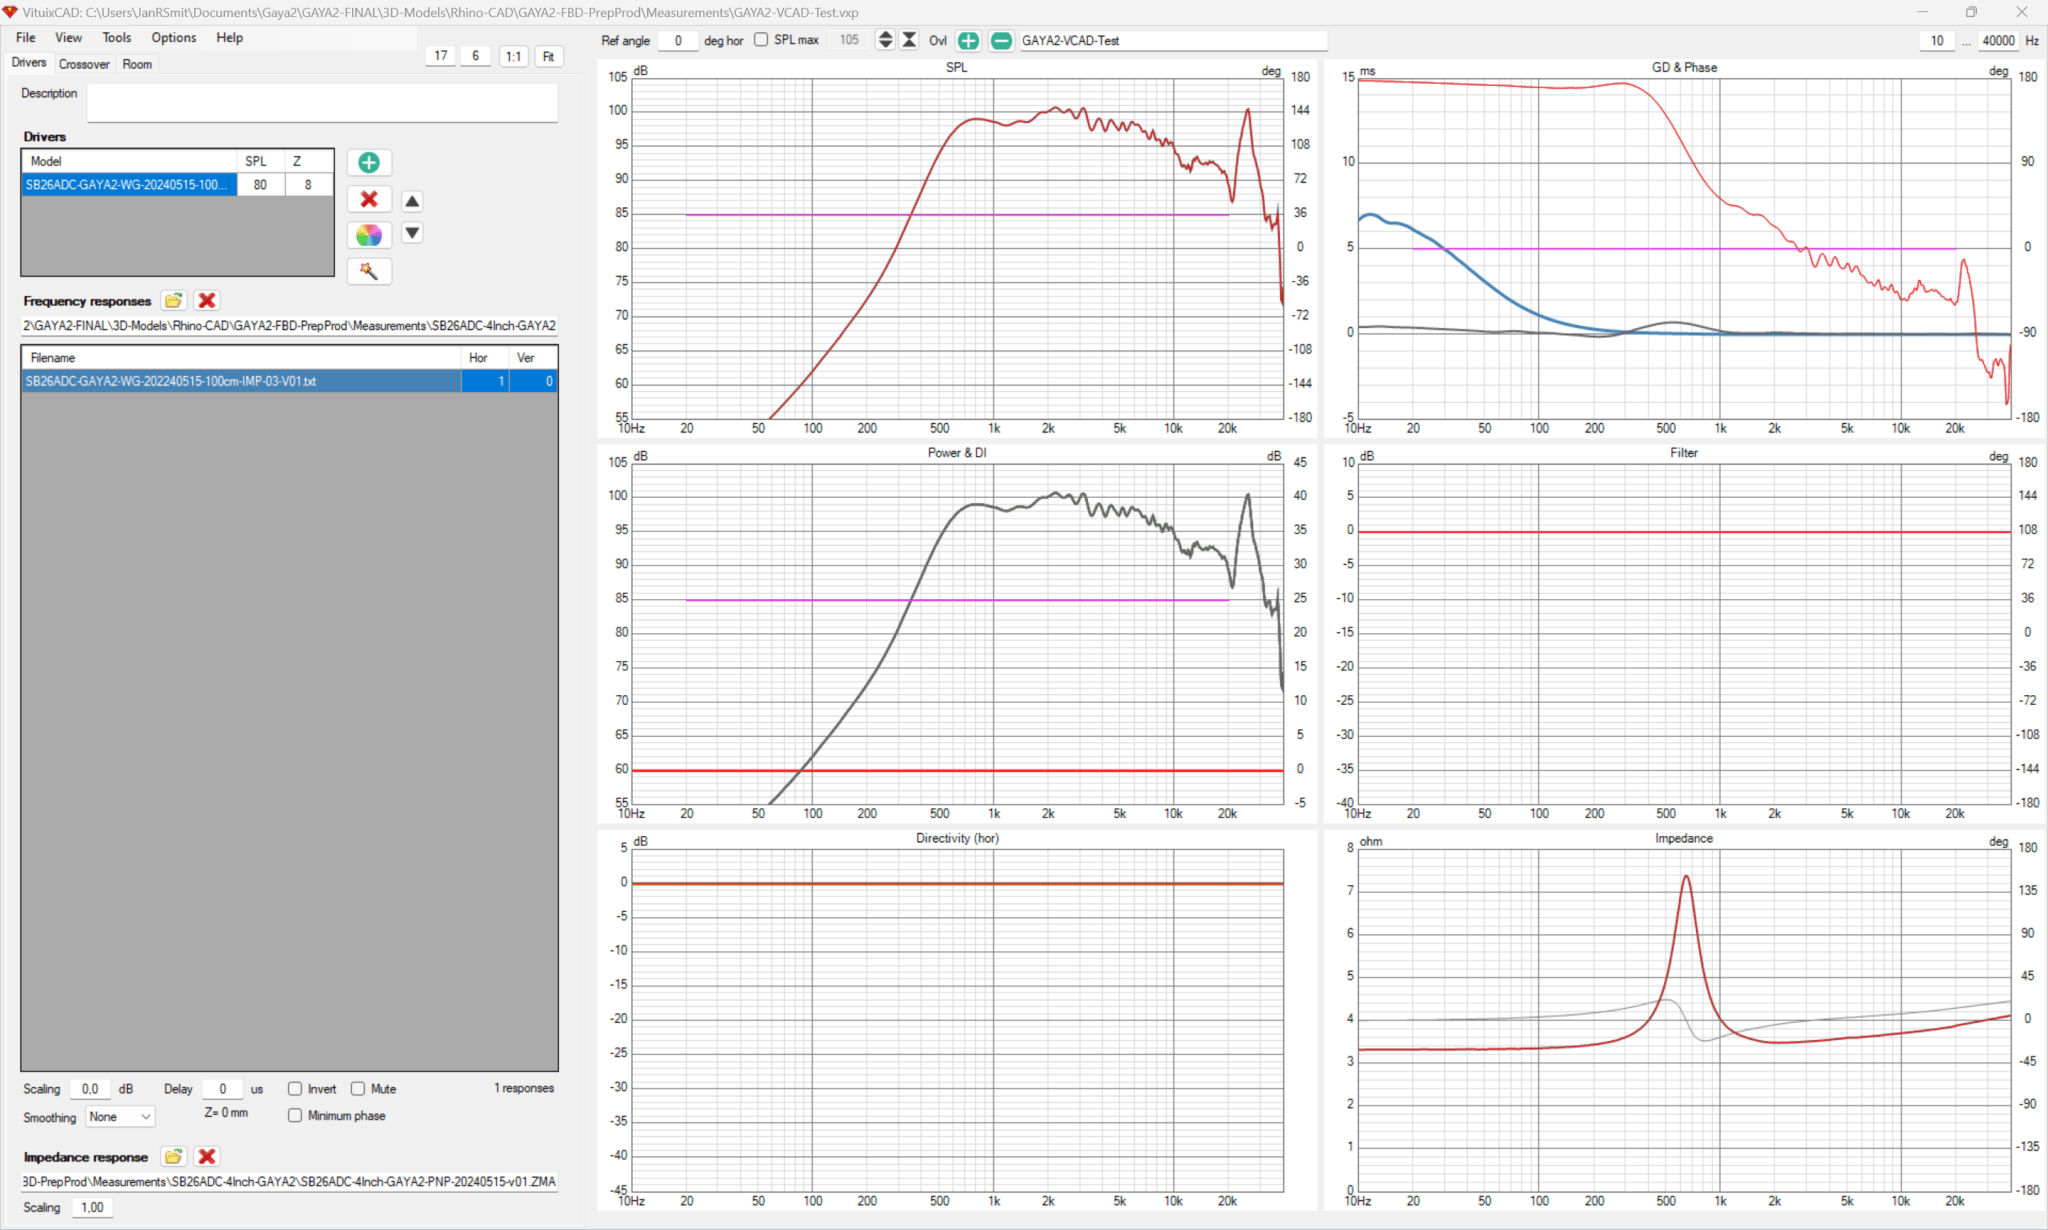
Task: Open the Help menu
Action: tap(230, 37)
